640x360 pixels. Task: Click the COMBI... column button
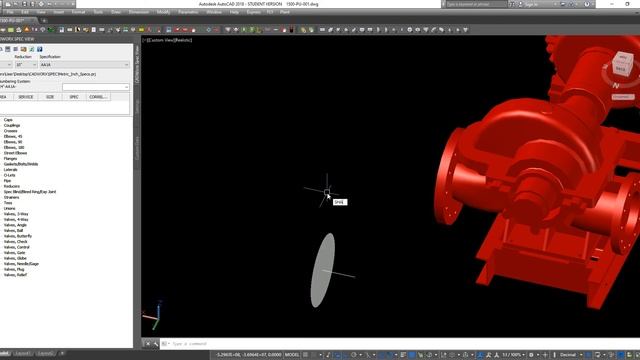point(98,97)
